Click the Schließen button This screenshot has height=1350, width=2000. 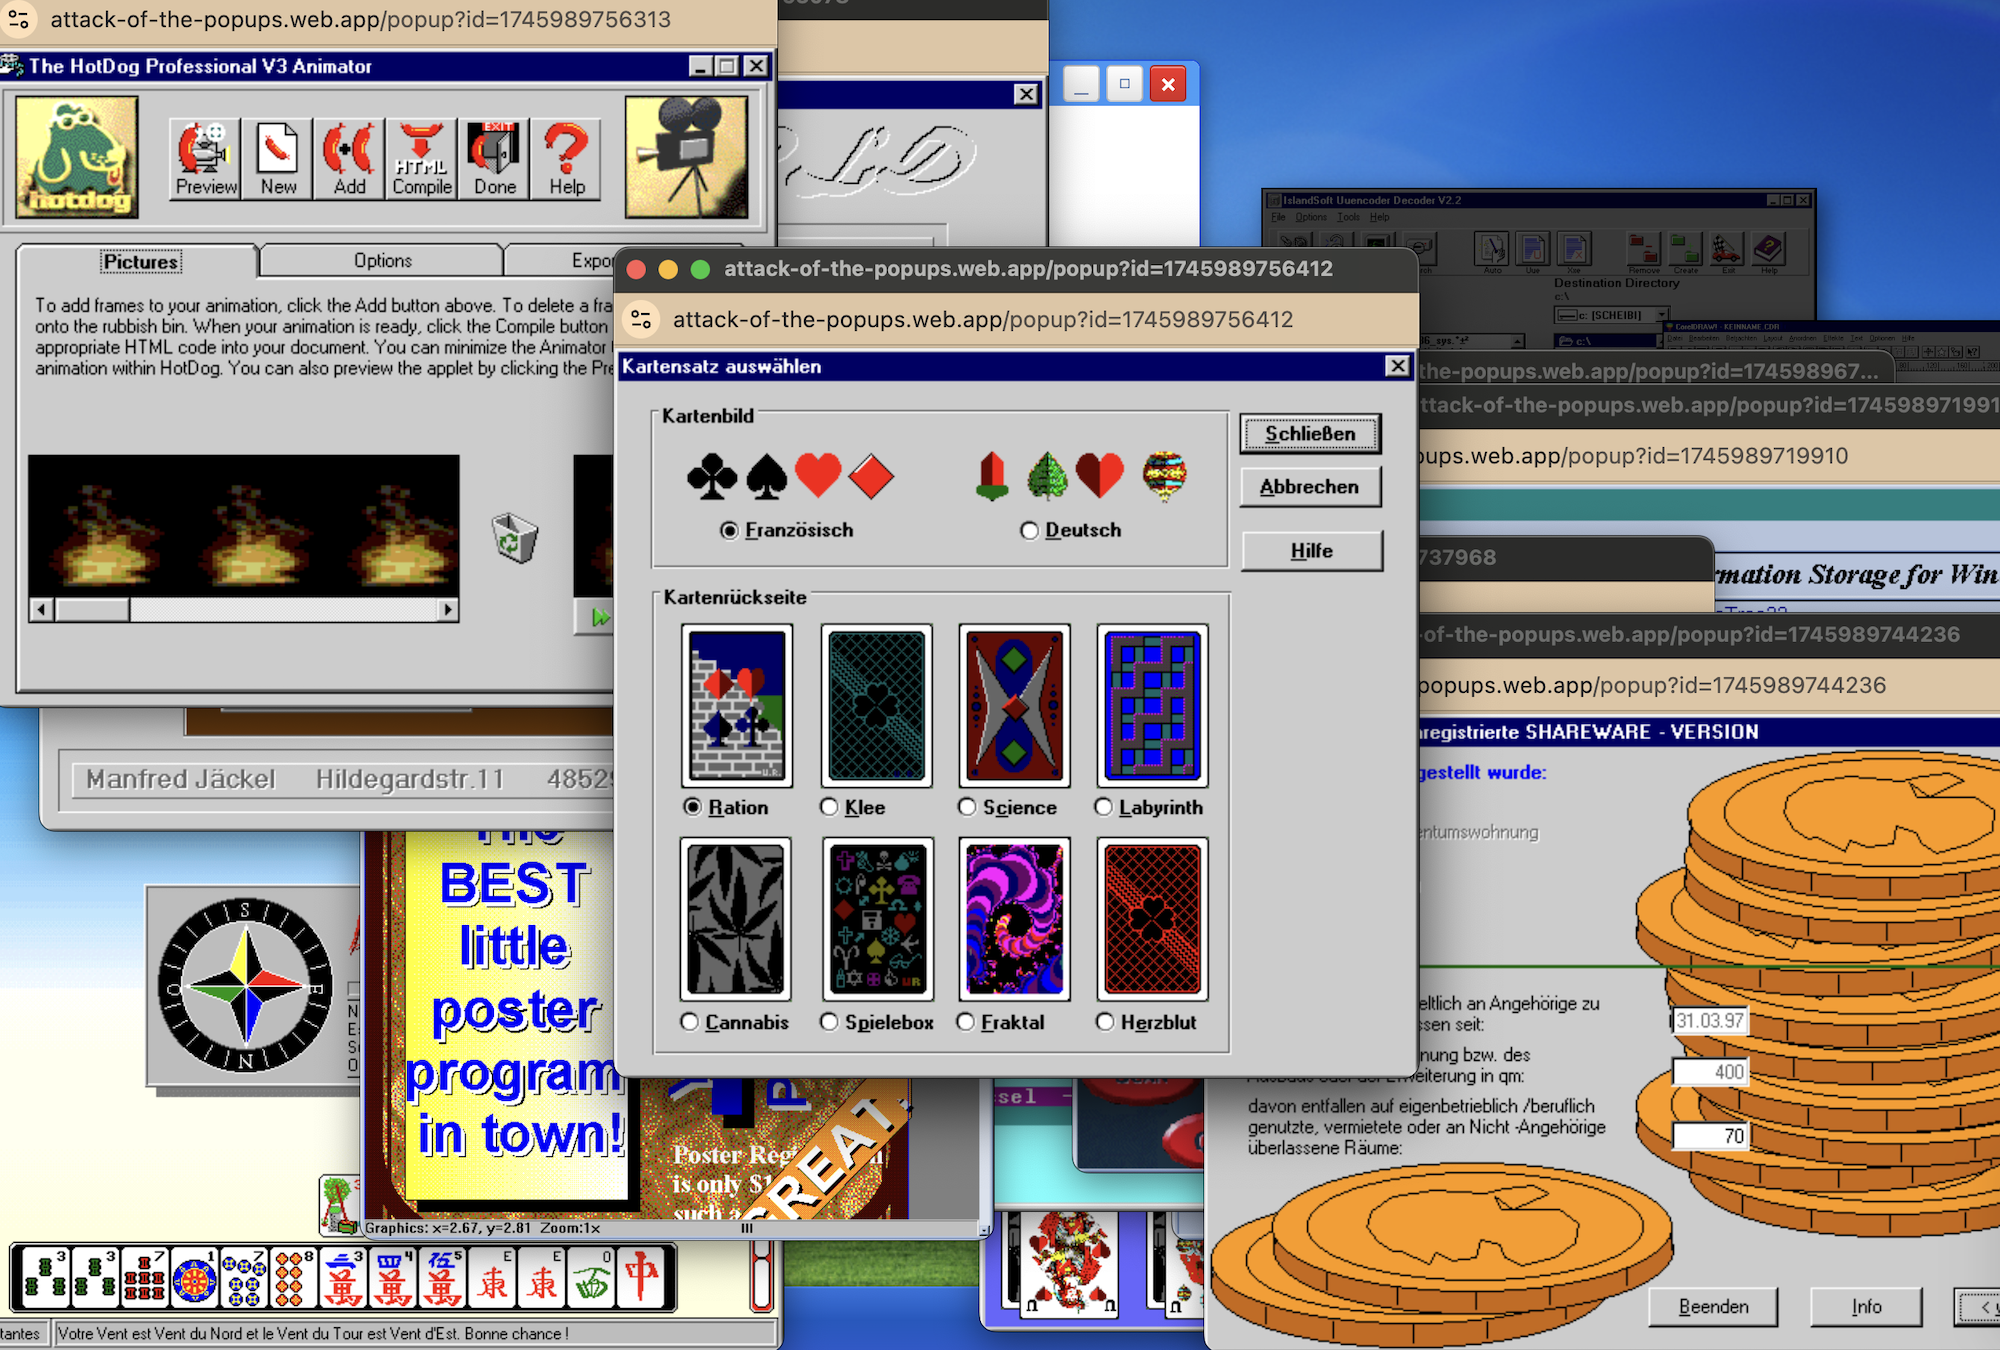point(1310,434)
